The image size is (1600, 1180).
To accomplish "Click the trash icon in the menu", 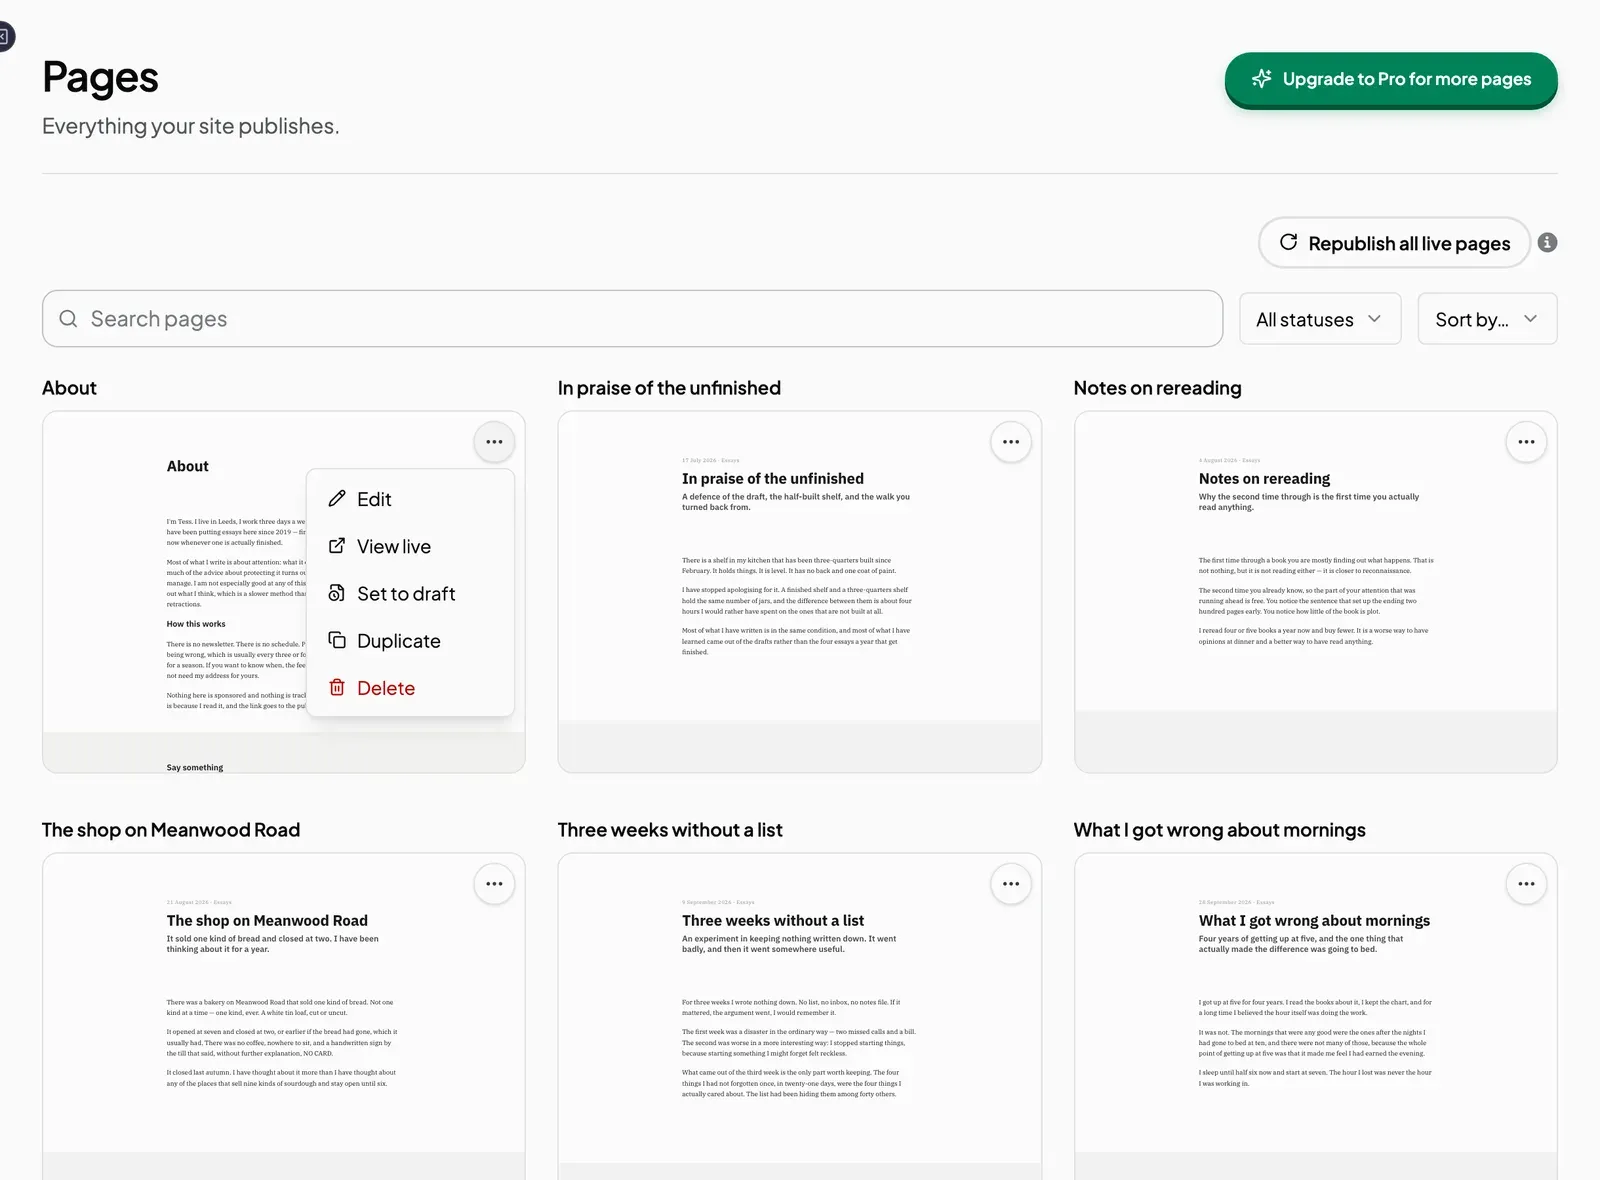I will point(337,687).
